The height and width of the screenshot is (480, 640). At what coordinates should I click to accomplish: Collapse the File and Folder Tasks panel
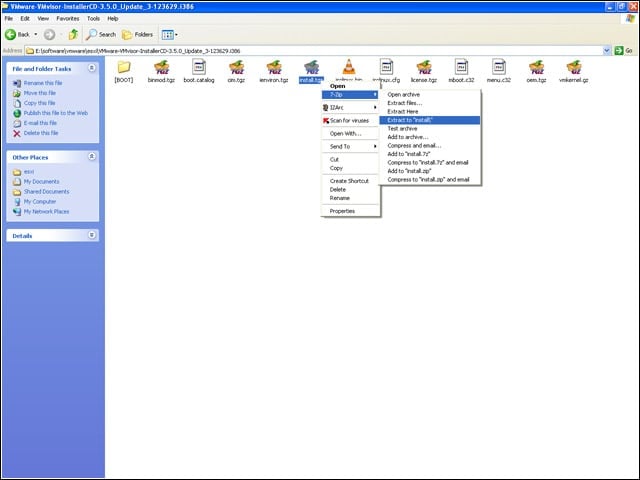tap(92, 68)
